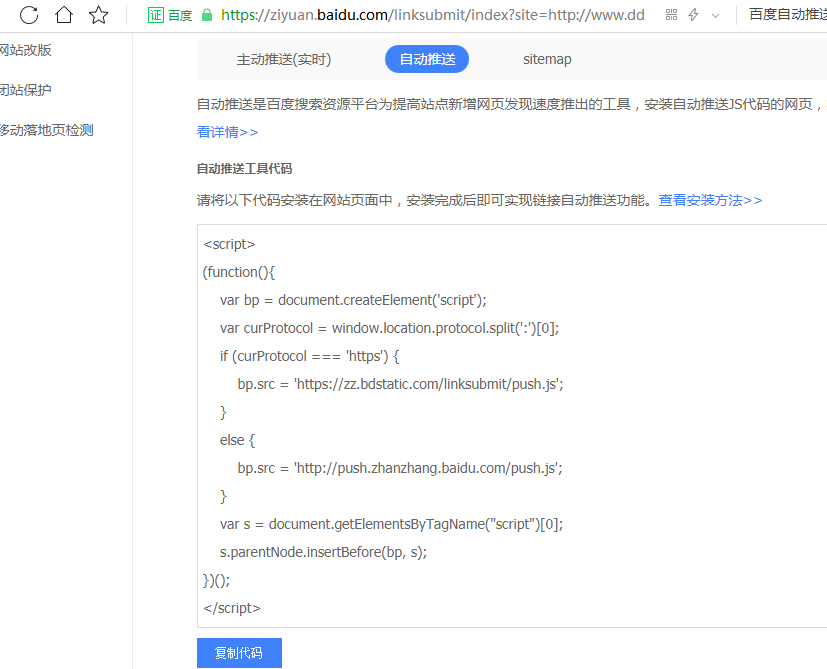Screen dimensions: 827x669
Task: Click the var bp createElement line
Action: (x=353, y=300)
